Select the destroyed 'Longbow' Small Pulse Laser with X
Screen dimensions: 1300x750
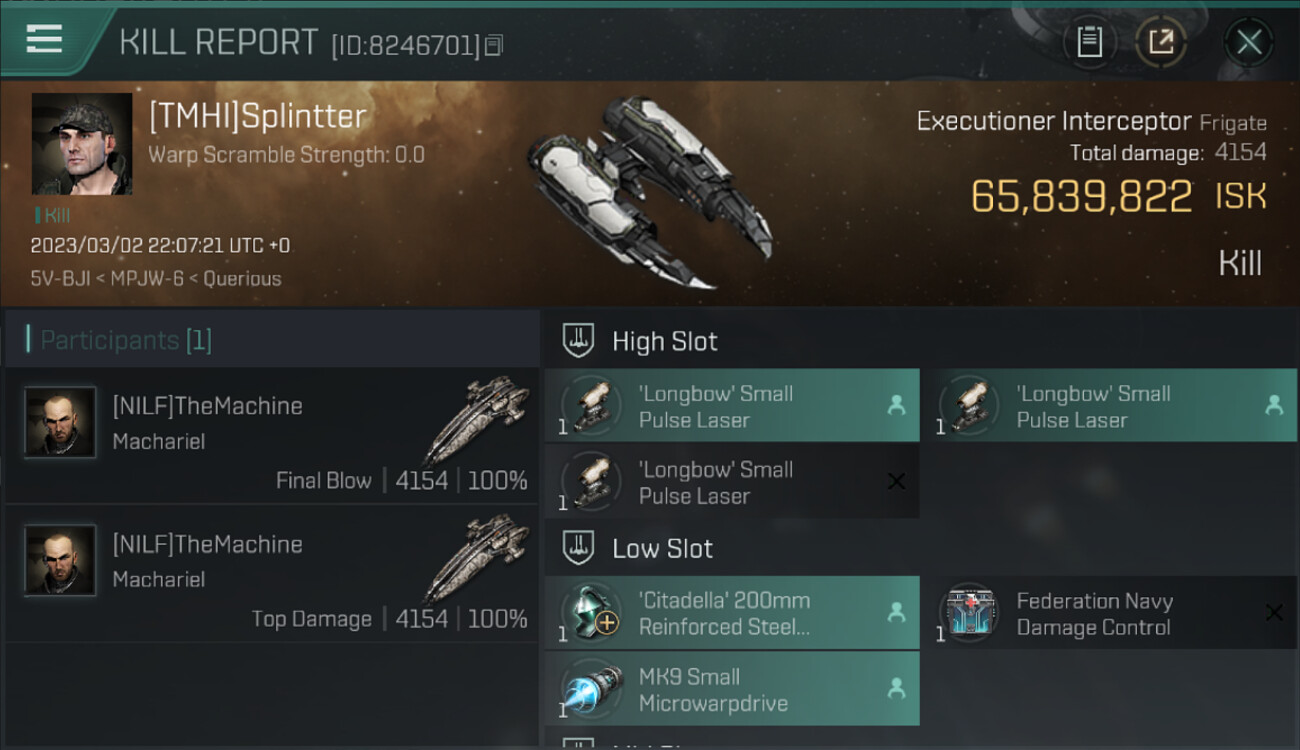pos(732,482)
